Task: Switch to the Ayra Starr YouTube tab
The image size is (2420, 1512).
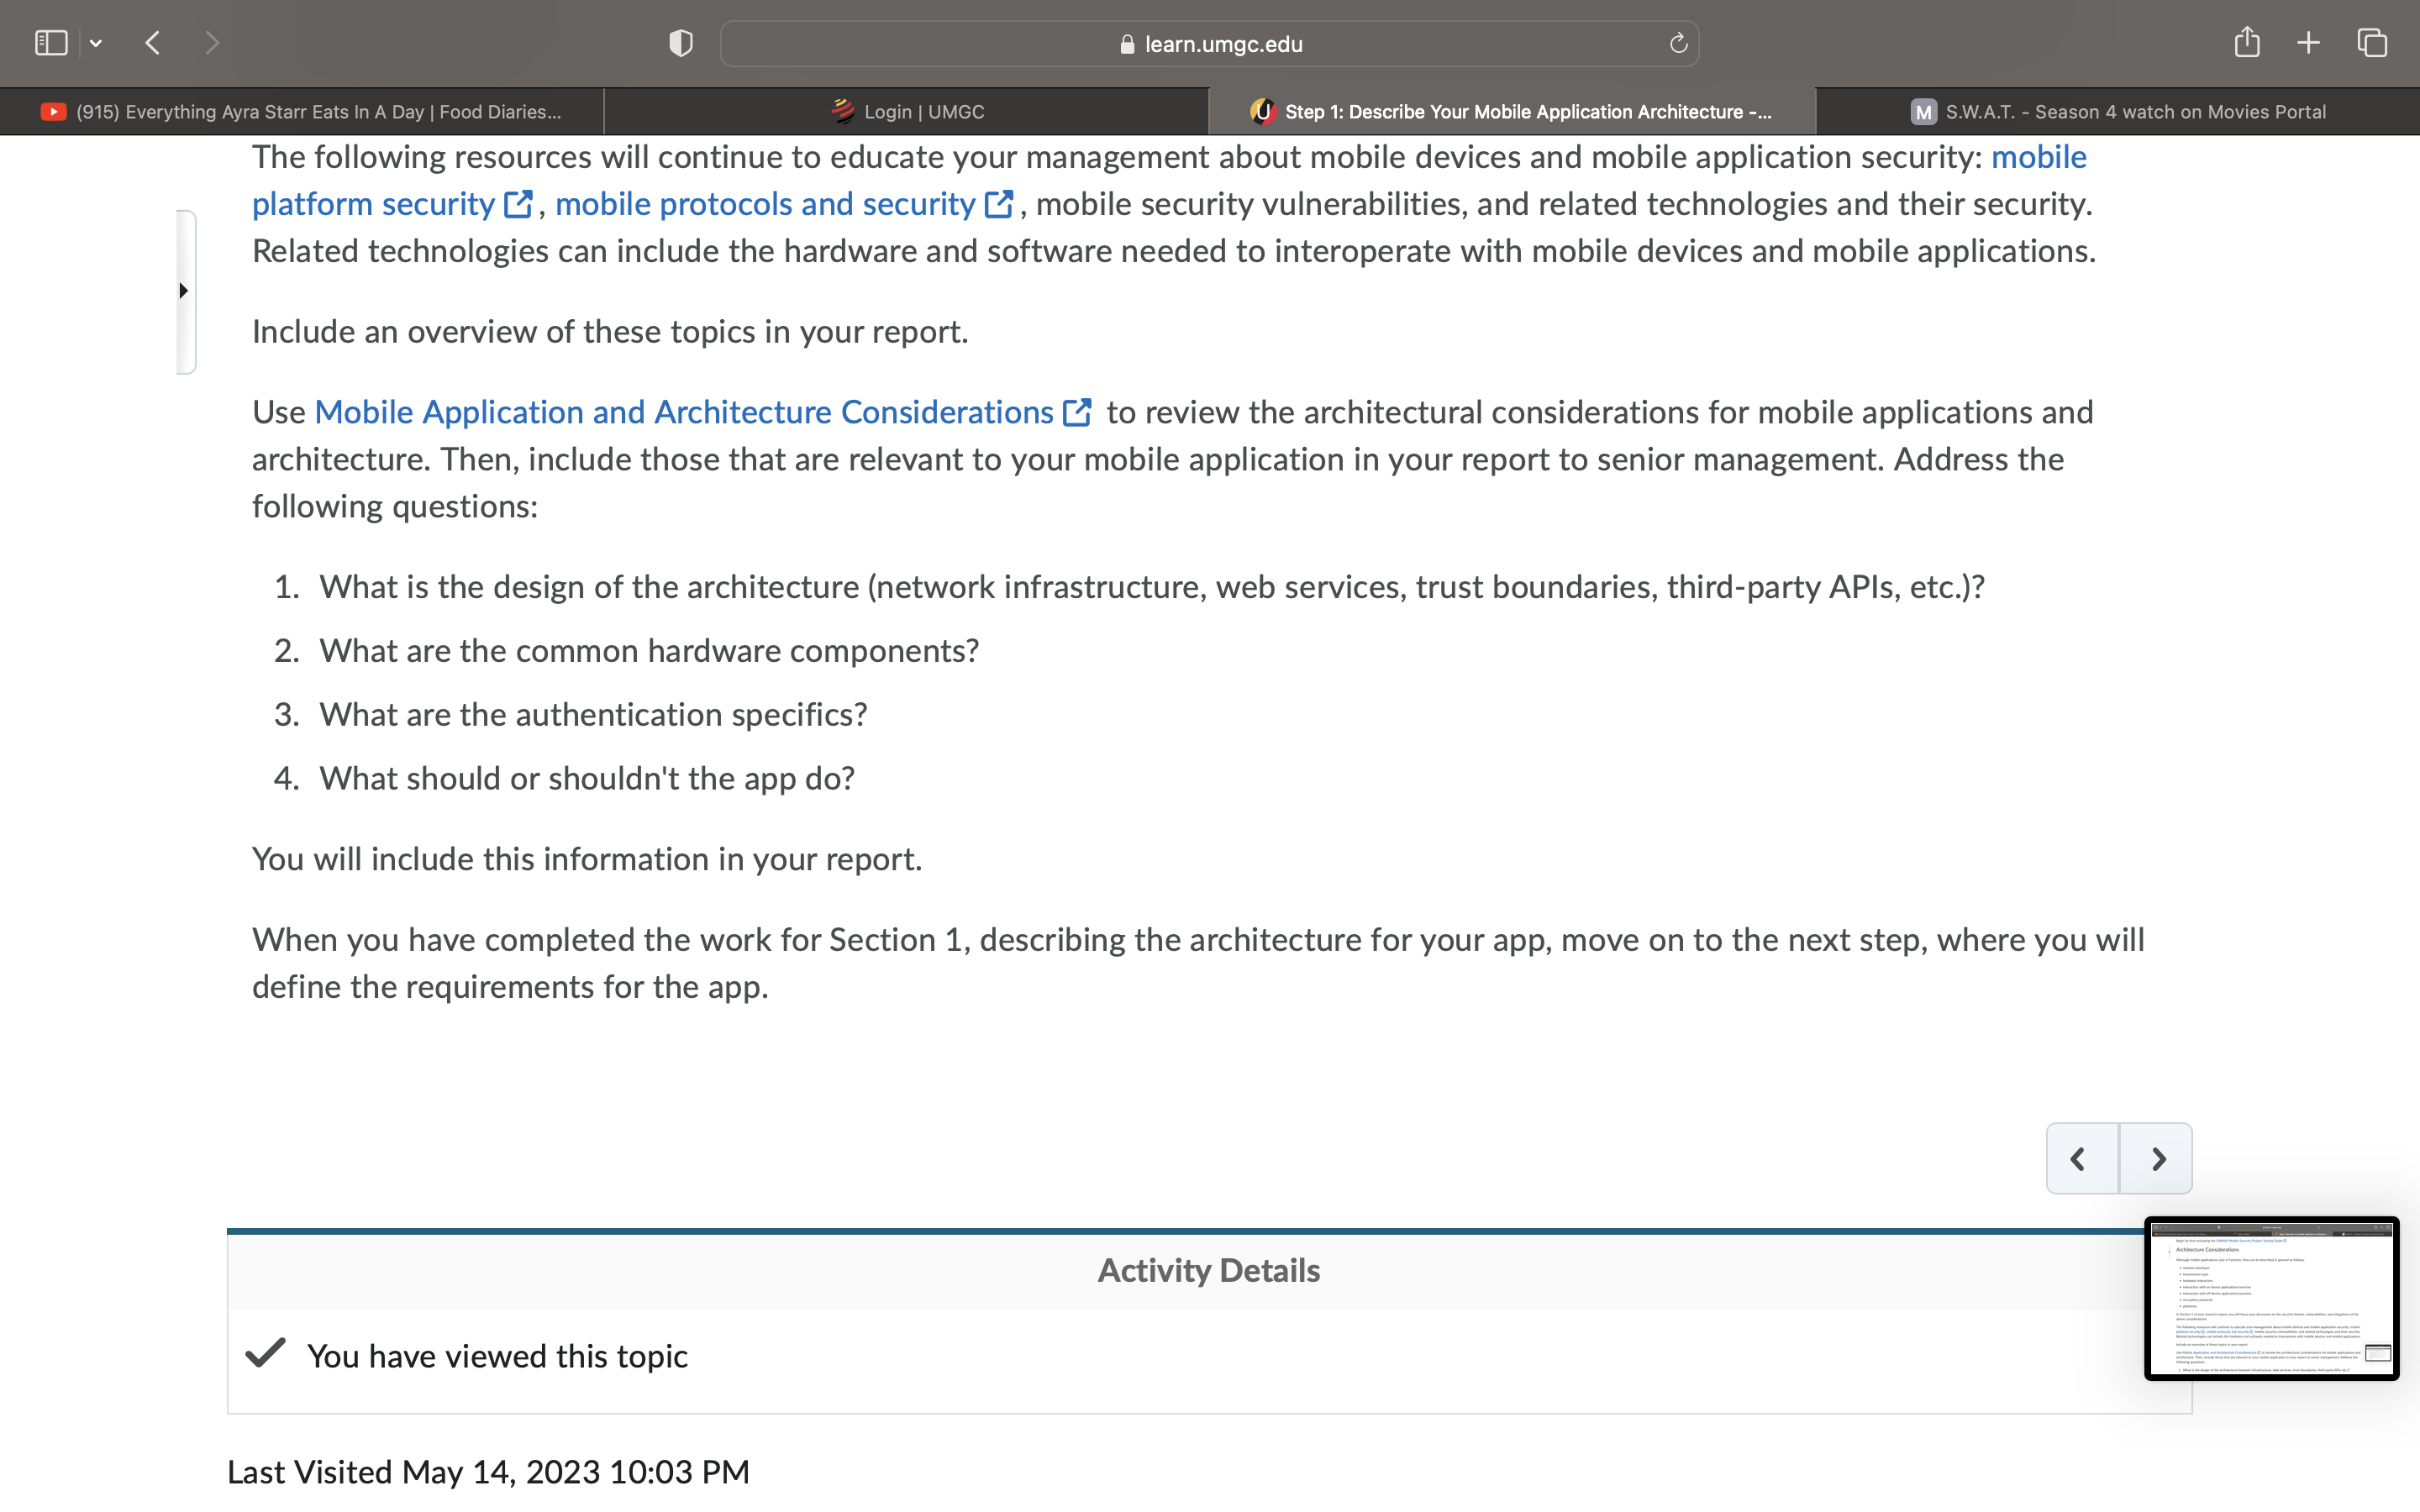Action: point(302,111)
